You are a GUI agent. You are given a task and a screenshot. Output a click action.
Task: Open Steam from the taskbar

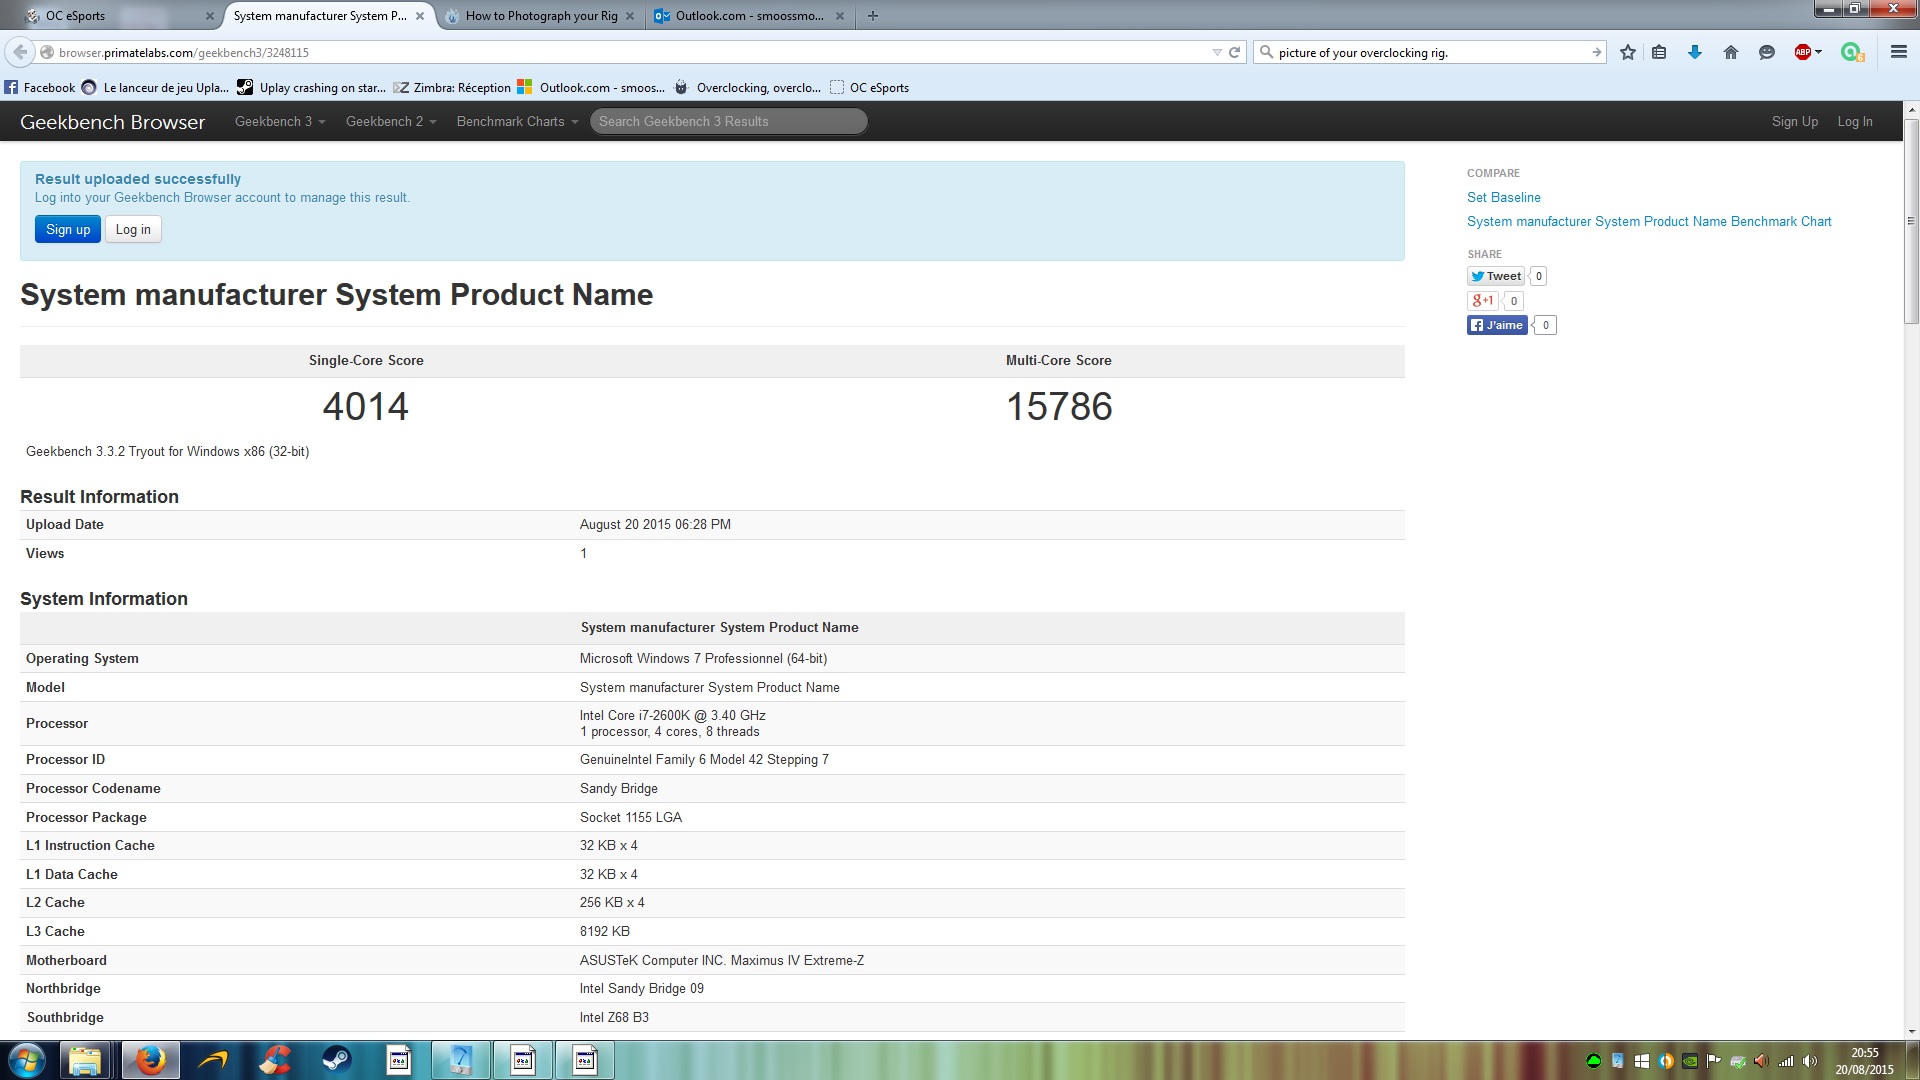click(x=336, y=1060)
